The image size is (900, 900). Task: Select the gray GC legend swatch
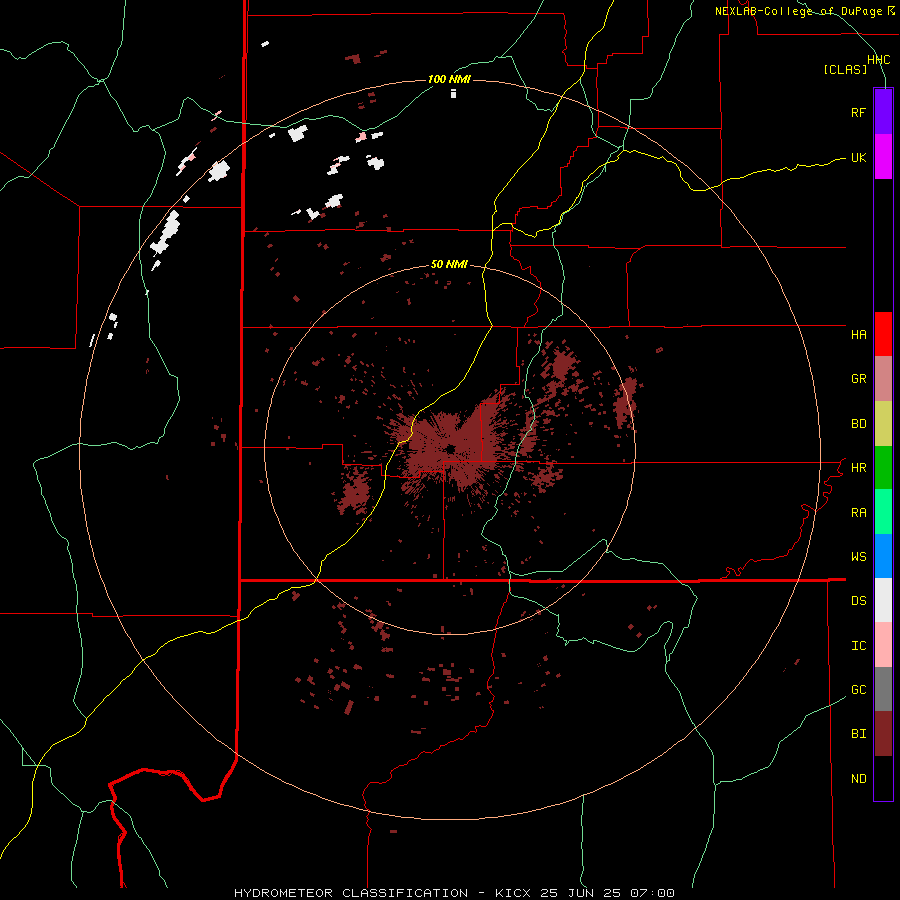(x=883, y=689)
